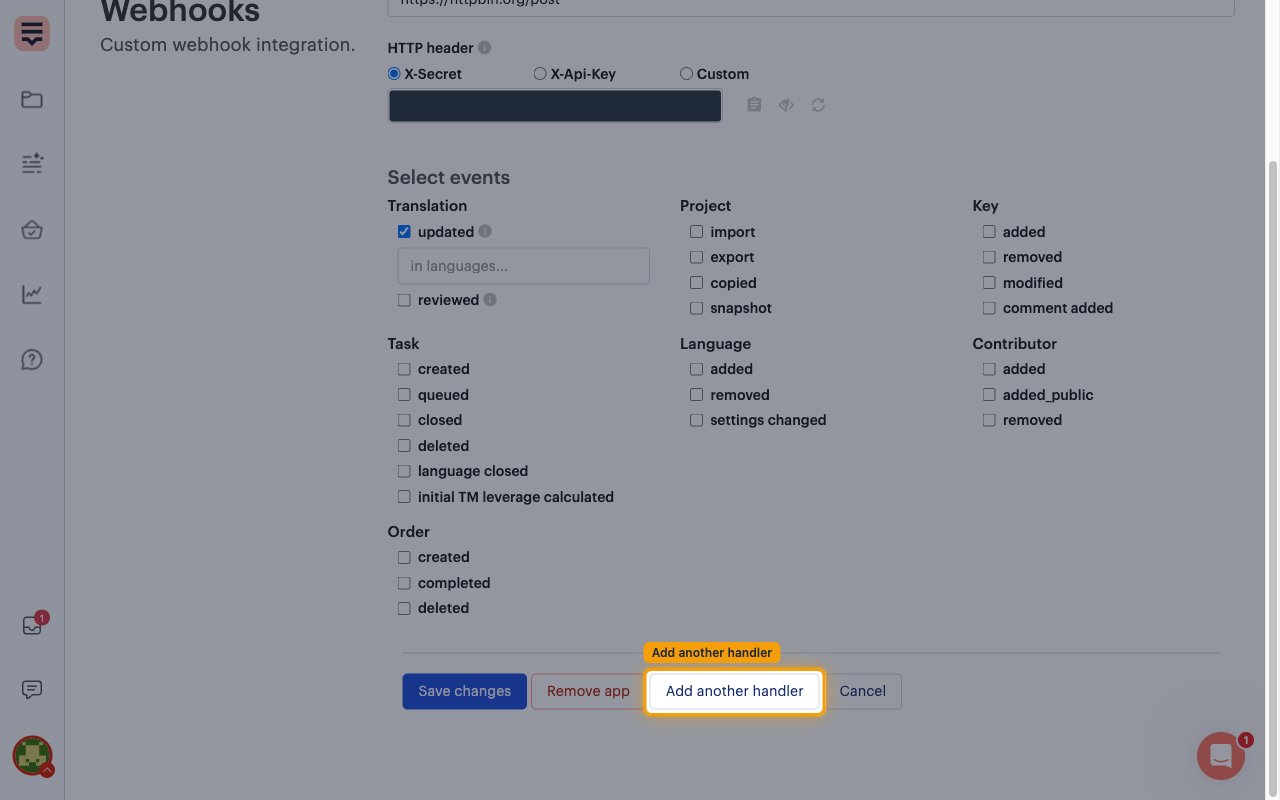
Task: Check the Task language closed checkbox
Action: 404,471
